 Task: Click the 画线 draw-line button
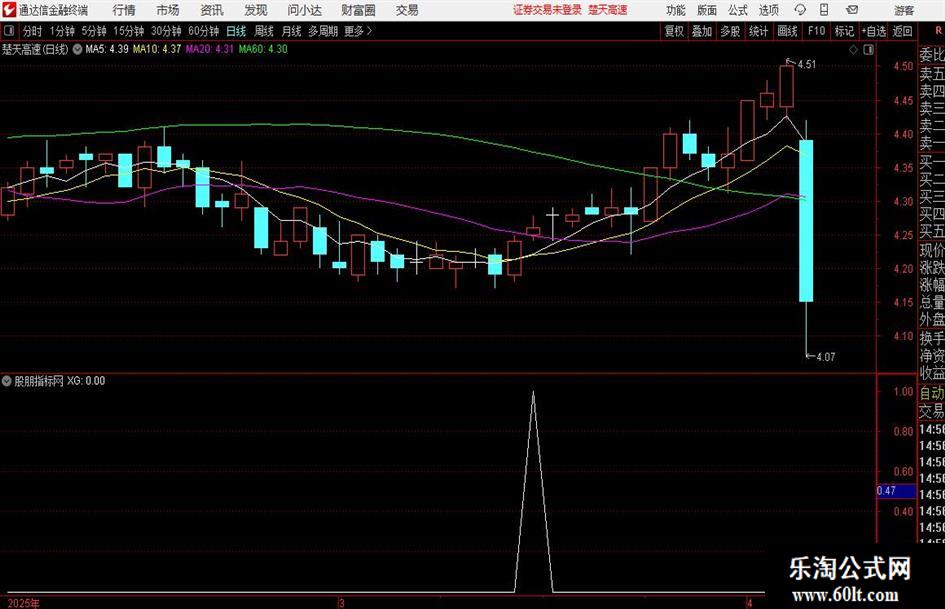[788, 31]
